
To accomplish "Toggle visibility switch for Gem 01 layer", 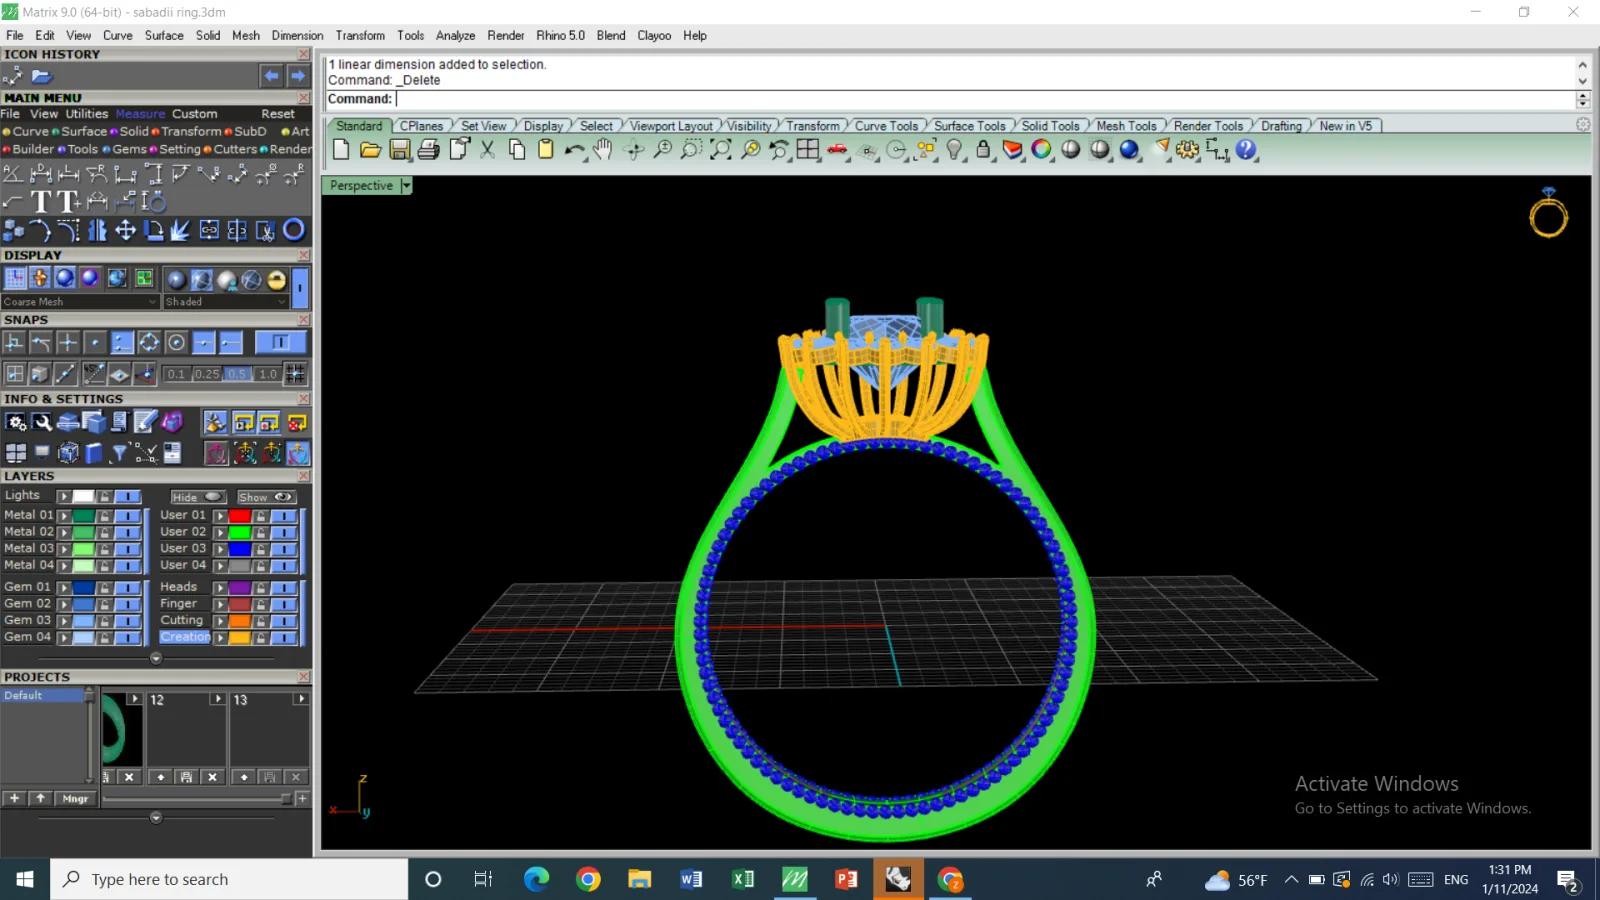I will [127, 588].
